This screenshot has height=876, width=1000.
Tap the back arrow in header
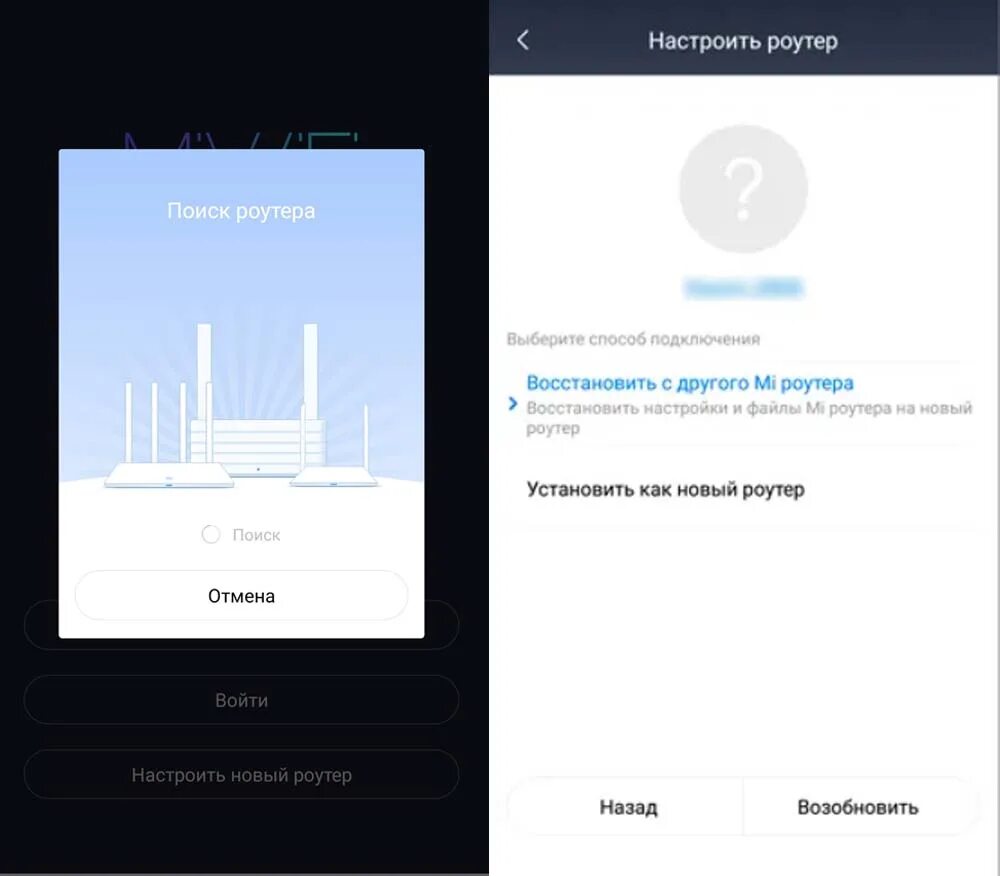click(523, 40)
